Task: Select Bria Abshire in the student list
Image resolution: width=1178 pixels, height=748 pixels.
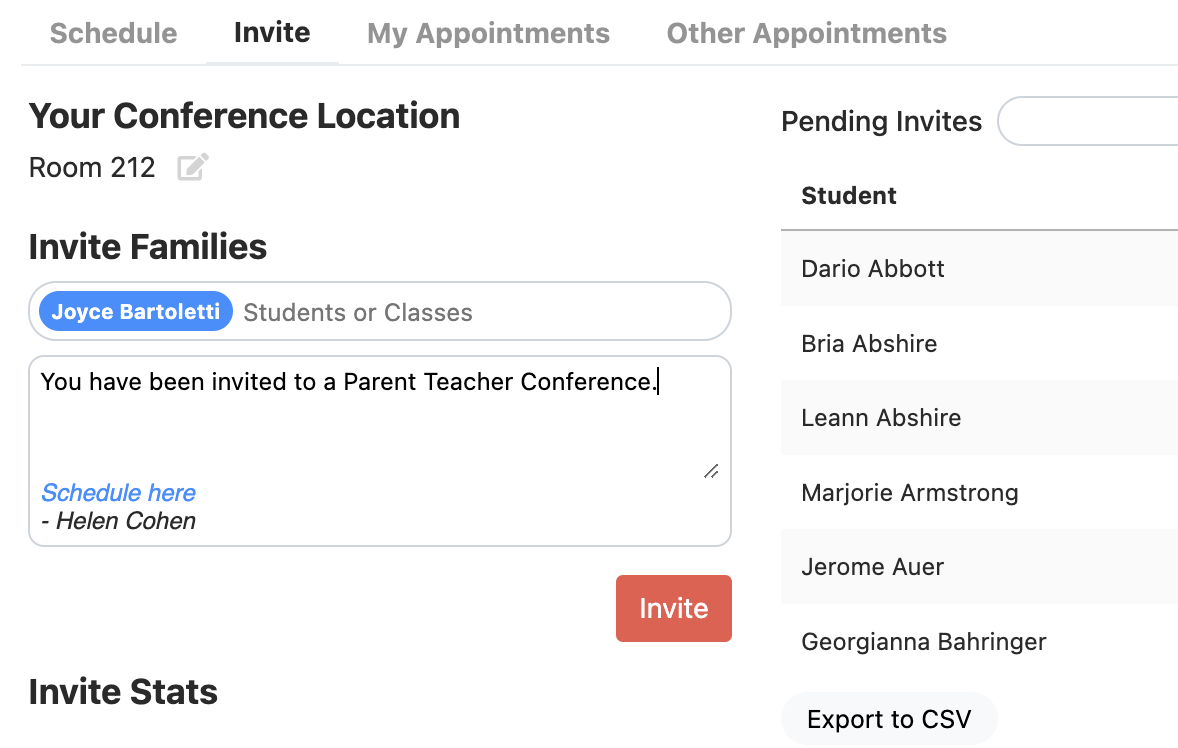Action: coord(868,343)
